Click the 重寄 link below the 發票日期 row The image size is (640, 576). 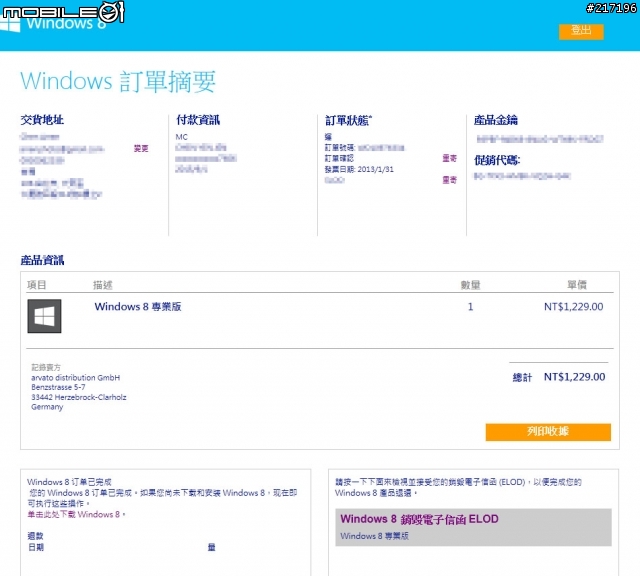point(449,180)
